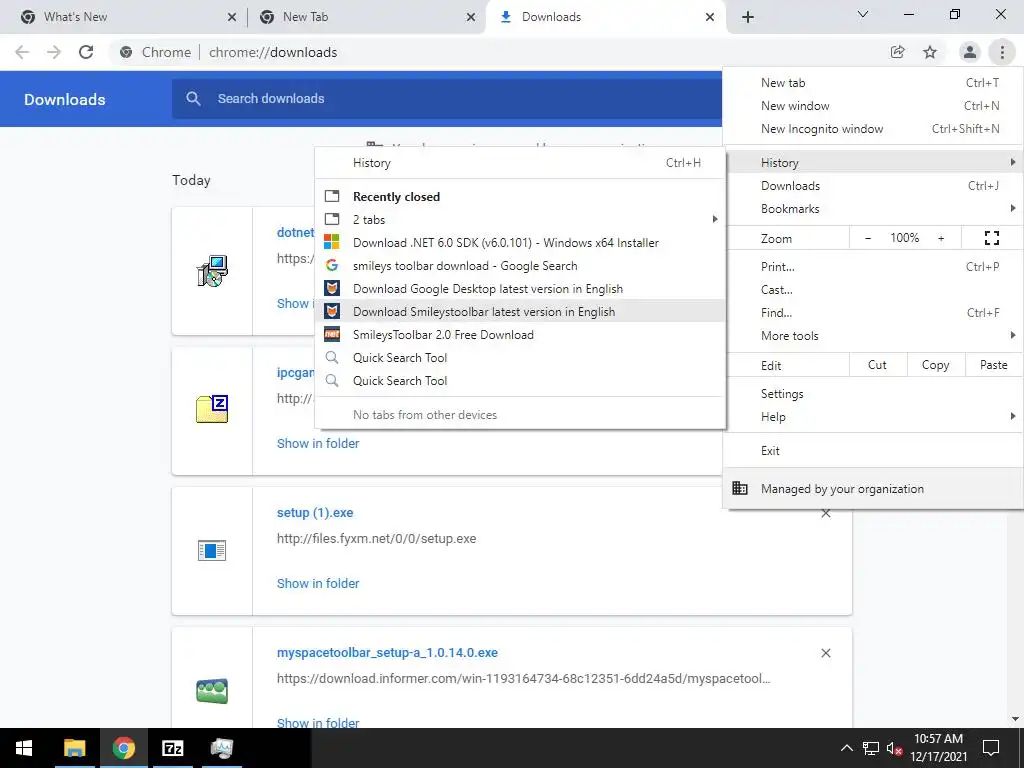Toggle fullscreen mode icon

pyautogui.click(x=992, y=238)
